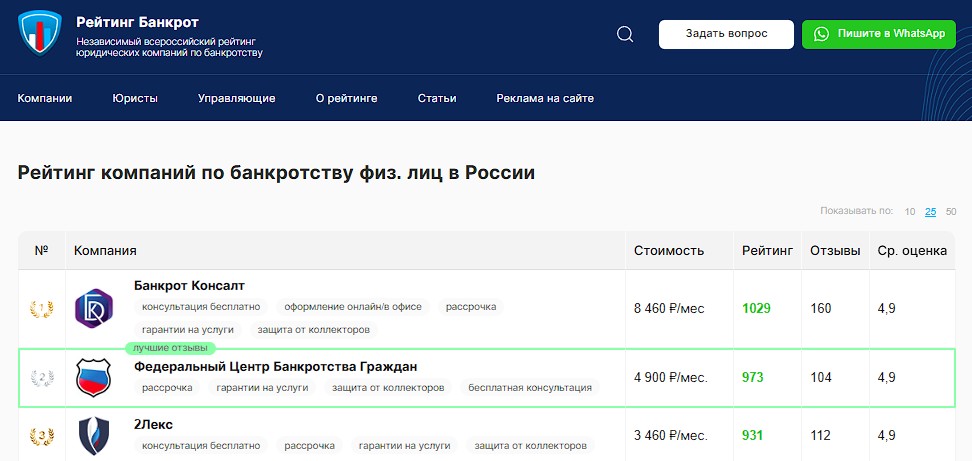Open the Компании menu item
The image size is (972, 461).
click(45, 98)
